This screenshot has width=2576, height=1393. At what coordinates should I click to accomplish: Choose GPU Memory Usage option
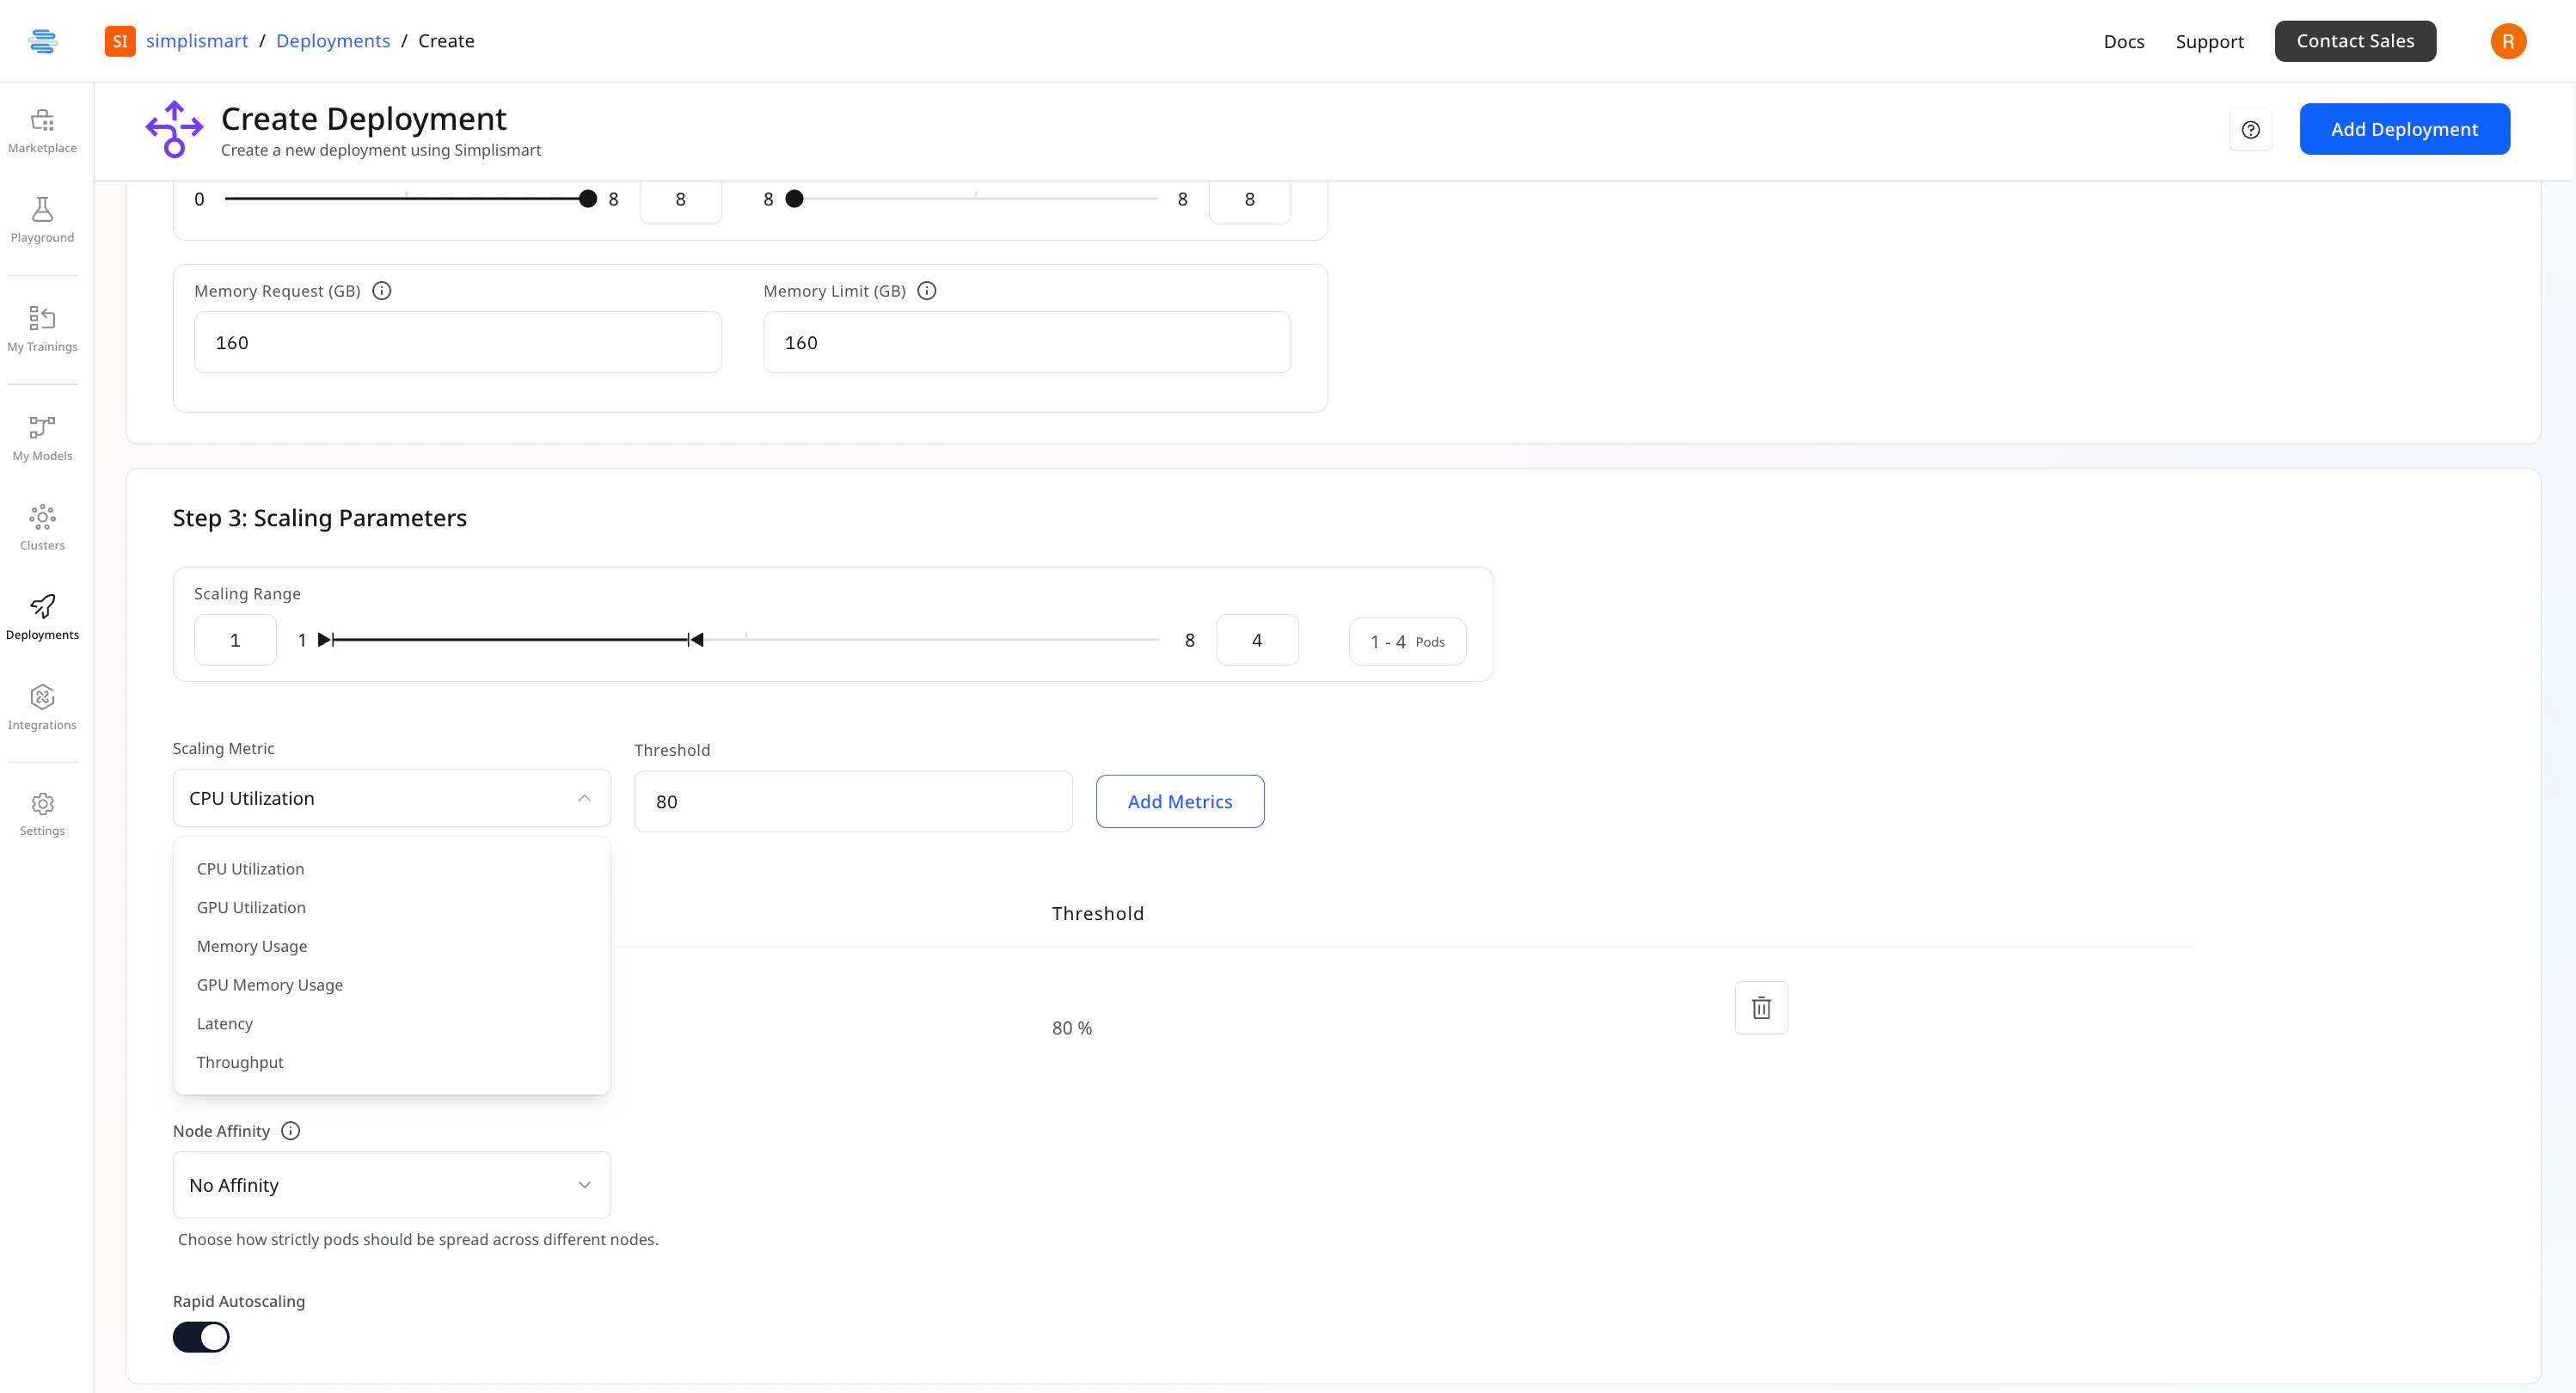[392, 985]
